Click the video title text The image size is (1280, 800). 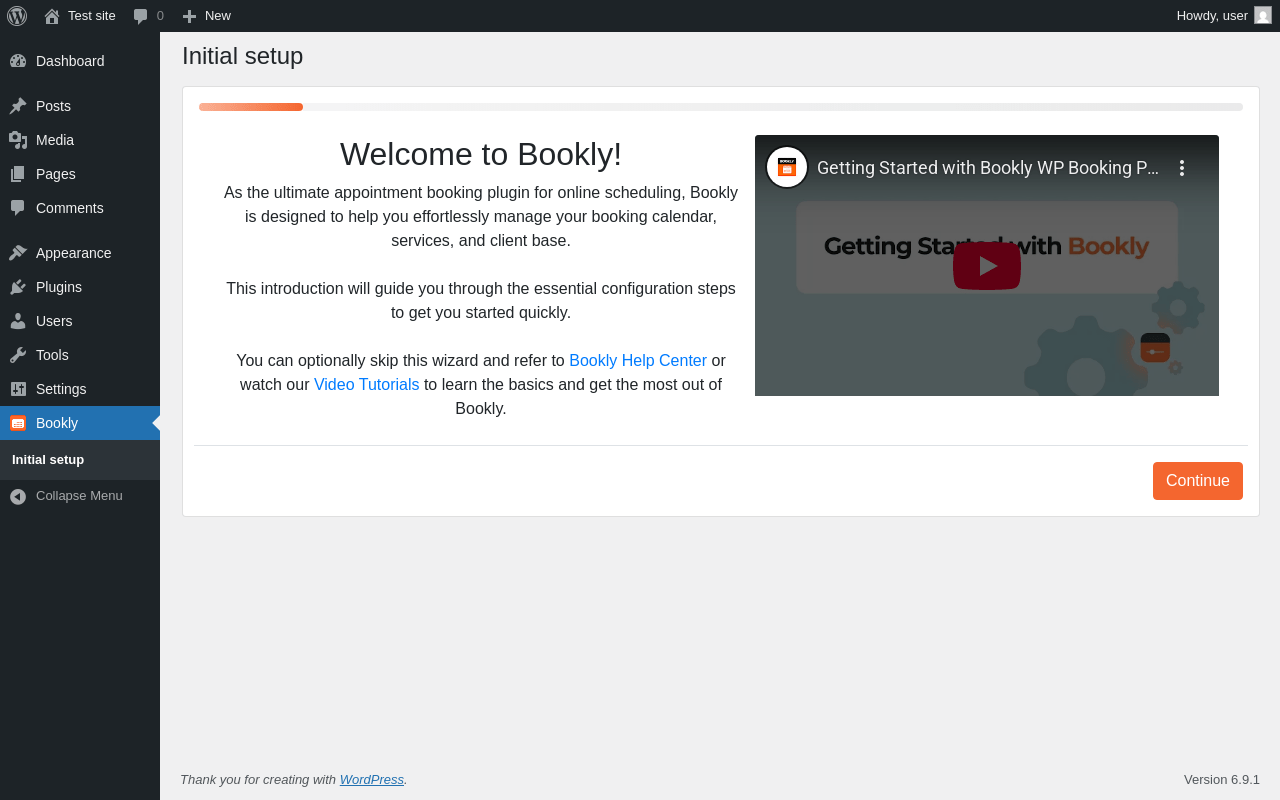point(988,168)
